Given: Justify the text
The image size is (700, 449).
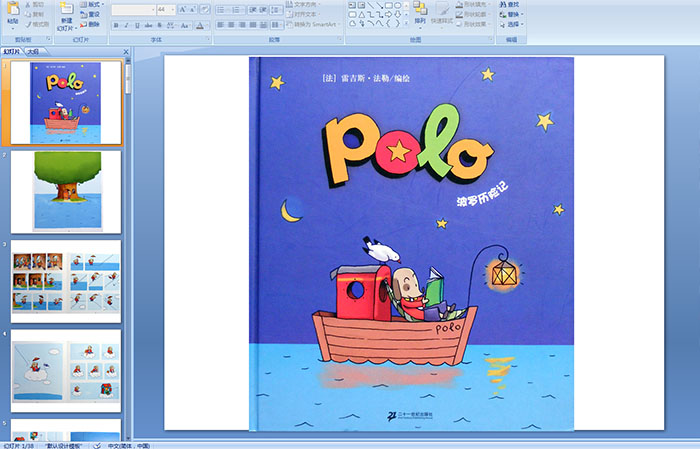Looking at the screenshot, I should tap(252, 25).
